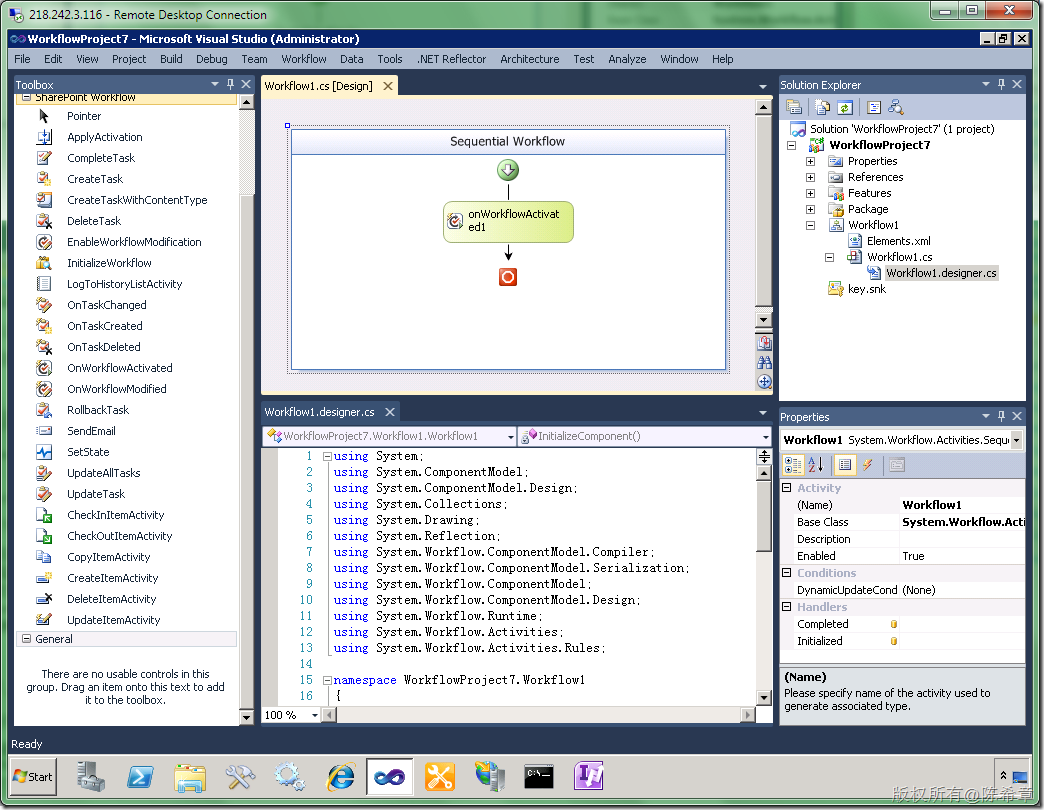
Task: Close the Workflow1.designer.cs tab
Action: click(x=390, y=412)
